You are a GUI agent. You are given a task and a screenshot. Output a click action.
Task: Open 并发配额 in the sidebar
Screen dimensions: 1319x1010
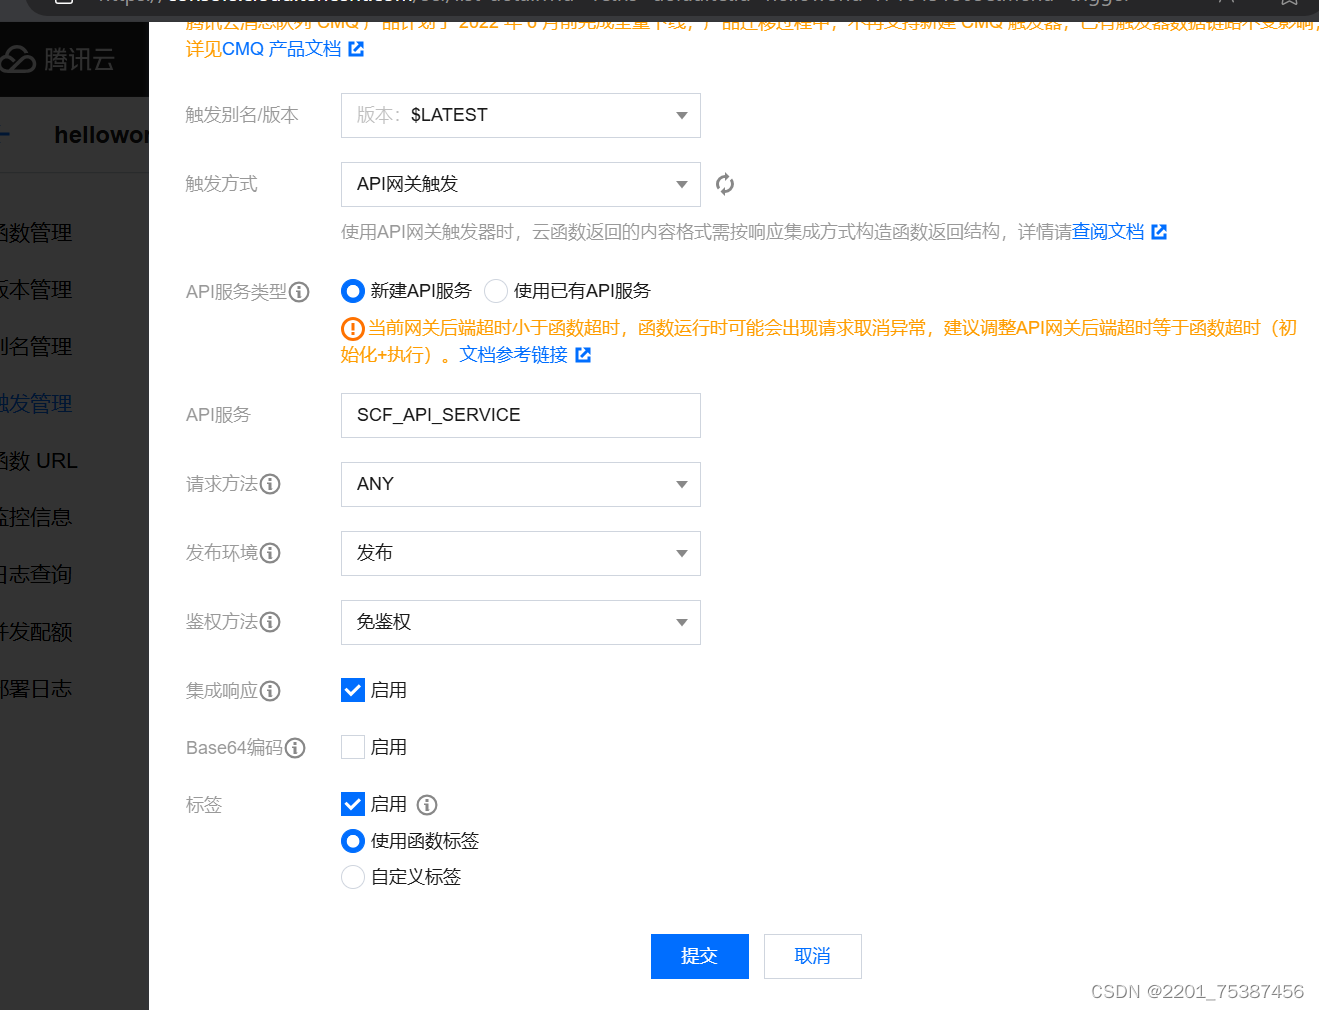click(x=36, y=632)
